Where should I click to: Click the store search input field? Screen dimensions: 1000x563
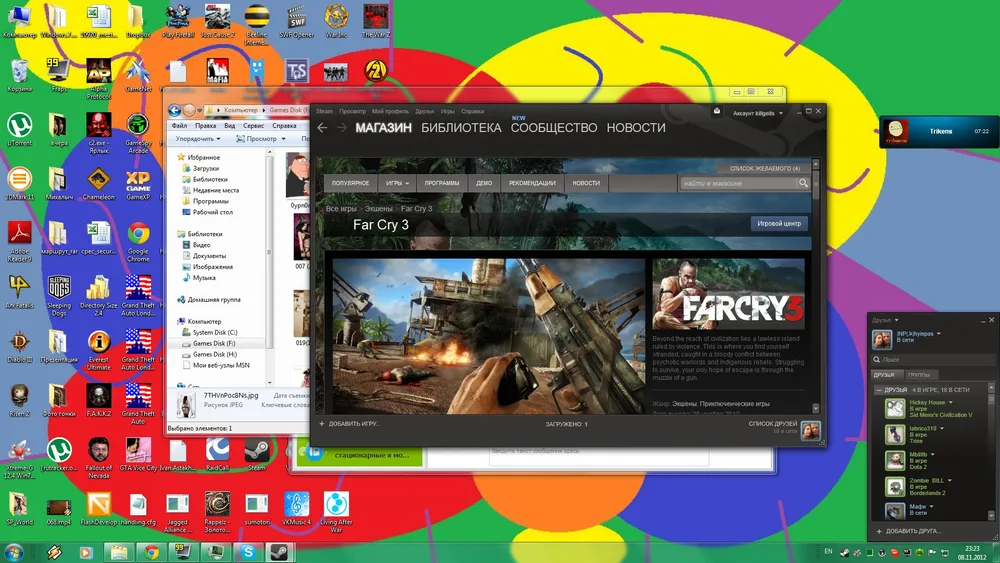click(x=737, y=184)
